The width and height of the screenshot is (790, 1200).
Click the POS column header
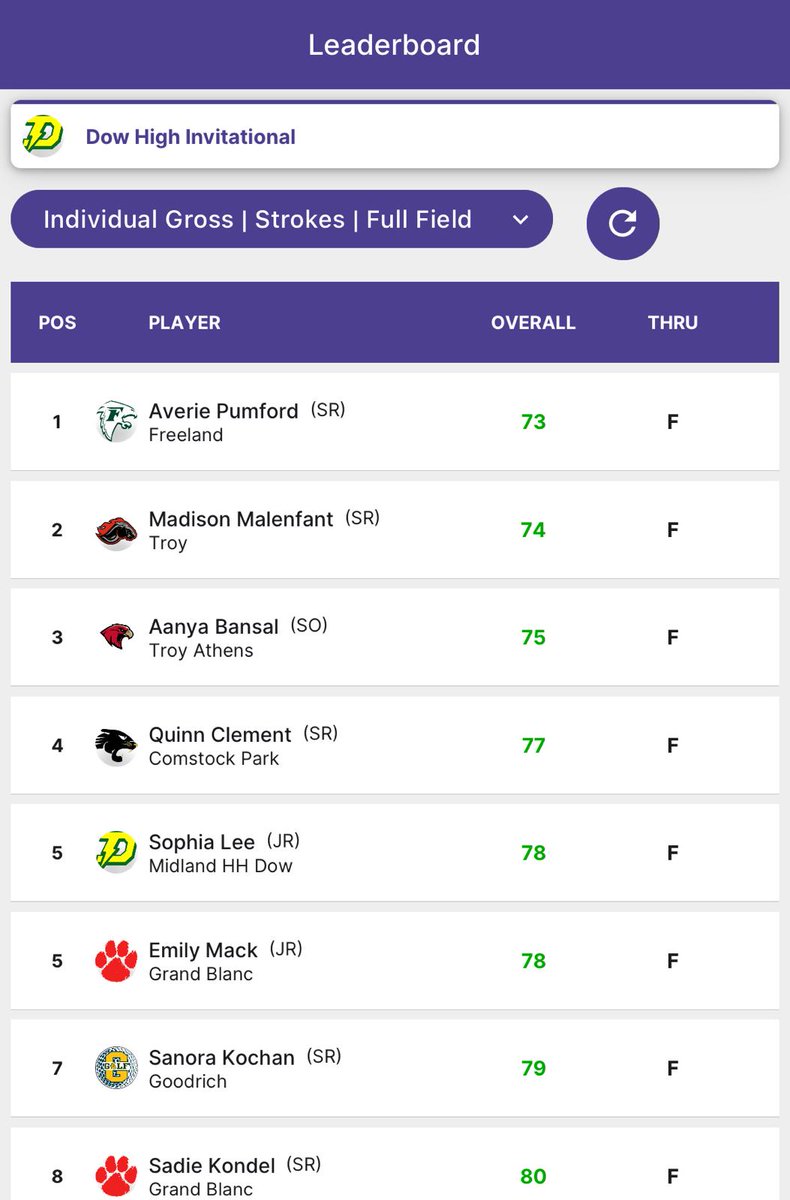pos(57,322)
